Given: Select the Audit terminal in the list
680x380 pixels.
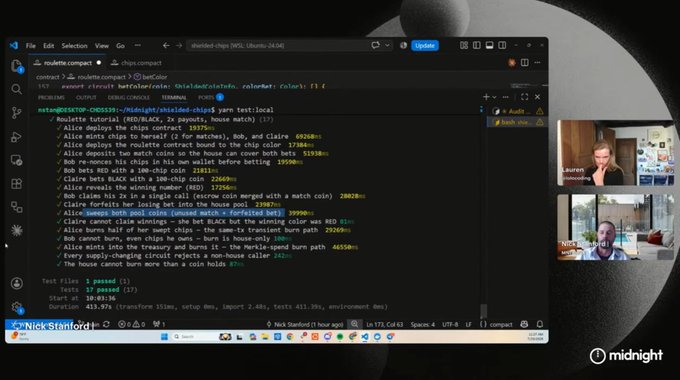Looking at the screenshot, I should coord(517,111).
